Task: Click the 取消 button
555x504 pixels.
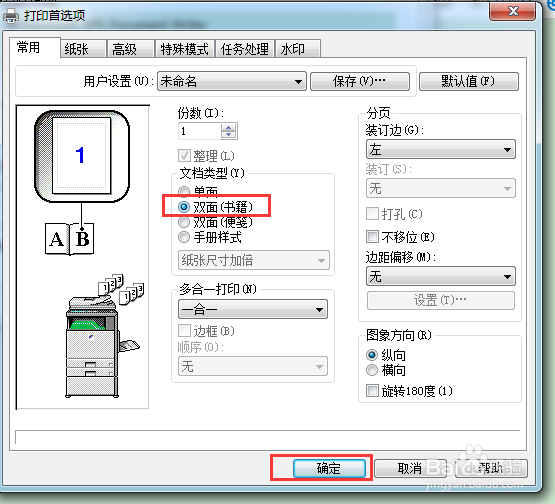Action: (x=410, y=468)
